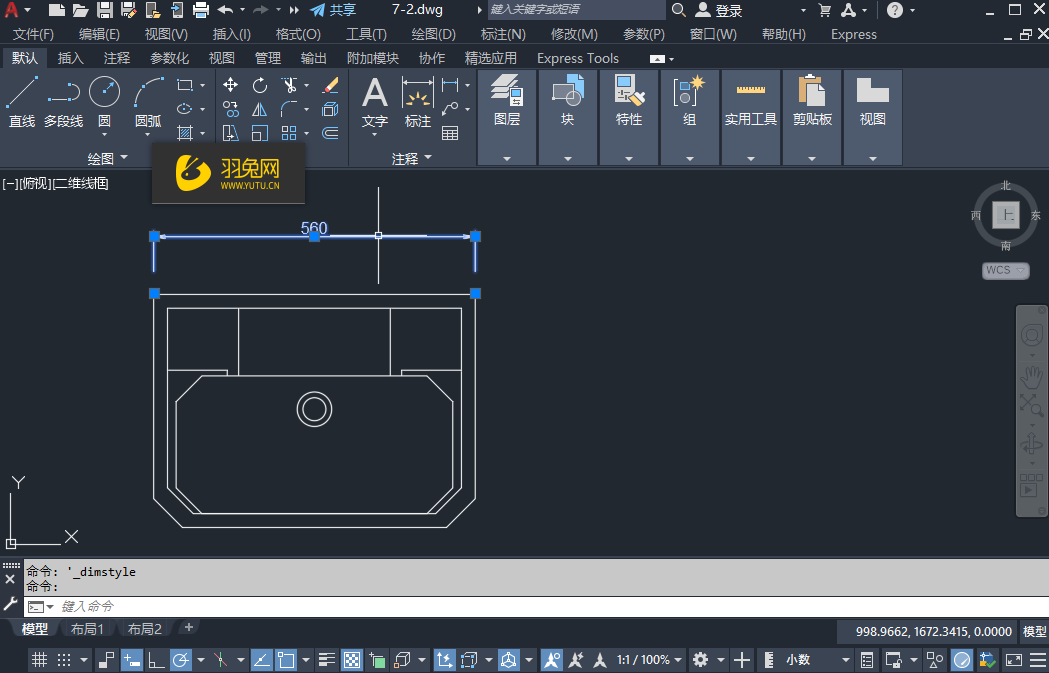Click the Erase tool icon
The height and width of the screenshot is (673, 1049).
(330, 85)
